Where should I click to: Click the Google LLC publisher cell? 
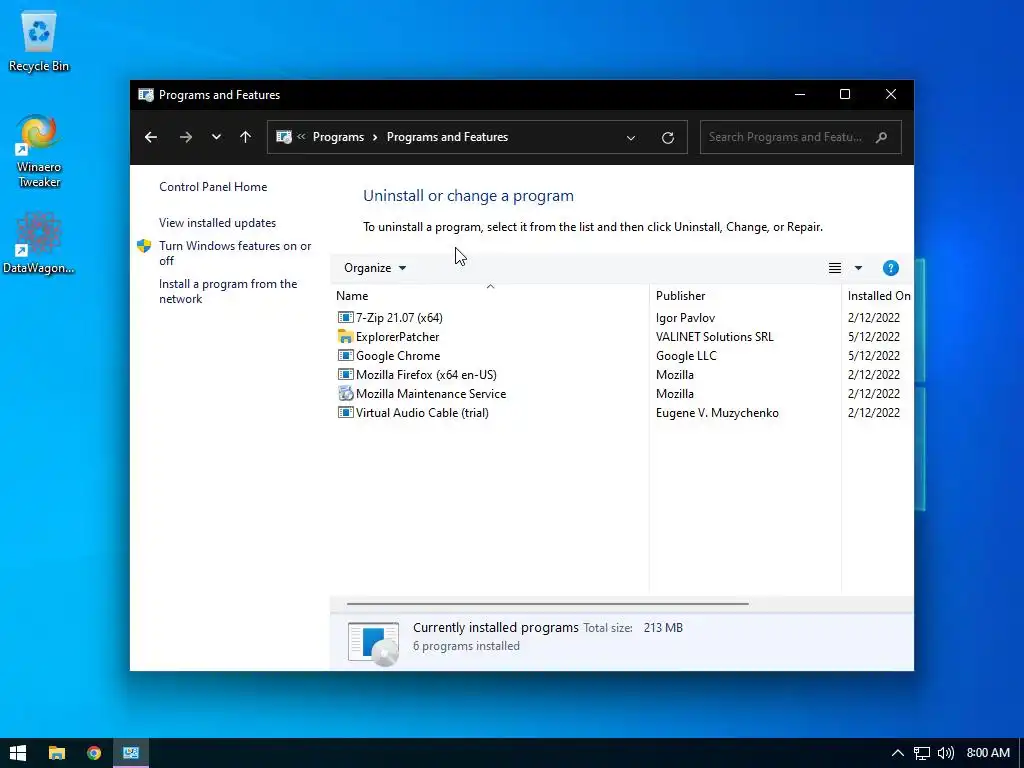(686, 356)
